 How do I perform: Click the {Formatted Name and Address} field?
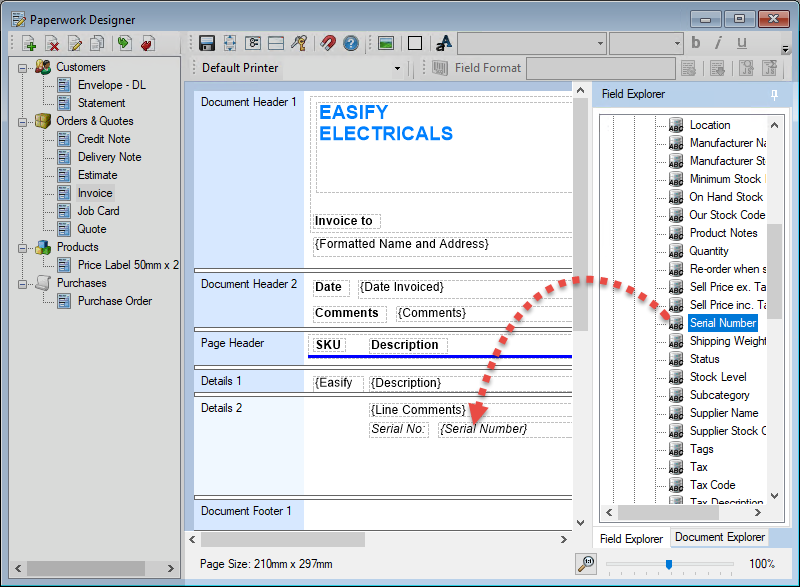(402, 244)
